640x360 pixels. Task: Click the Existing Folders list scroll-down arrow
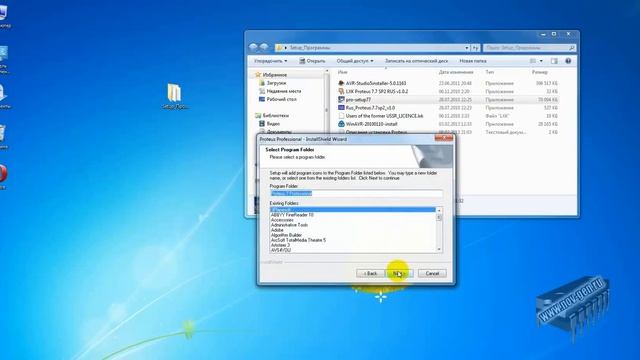pyautogui.click(x=439, y=249)
